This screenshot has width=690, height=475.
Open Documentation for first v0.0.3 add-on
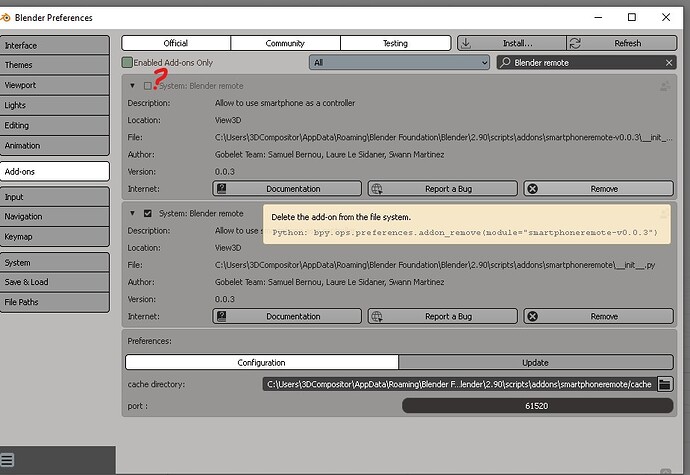pos(287,189)
